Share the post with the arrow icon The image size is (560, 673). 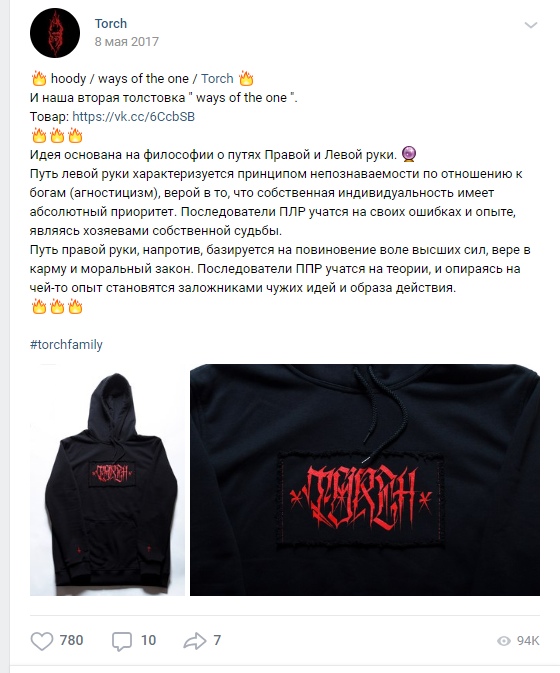pyautogui.click(x=195, y=641)
